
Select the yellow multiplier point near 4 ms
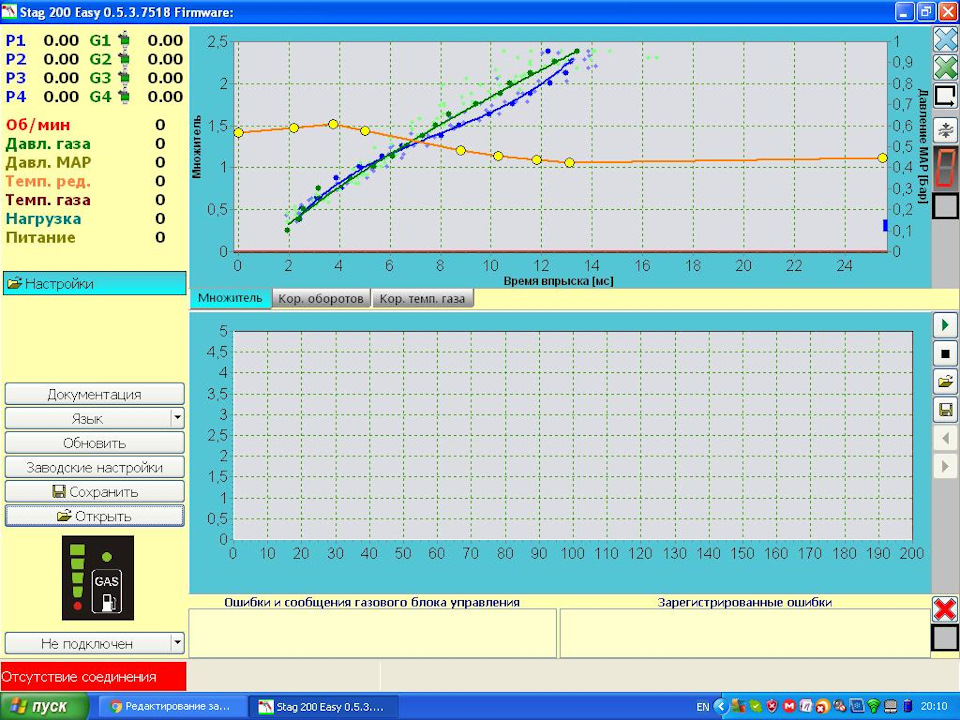tap(333, 124)
